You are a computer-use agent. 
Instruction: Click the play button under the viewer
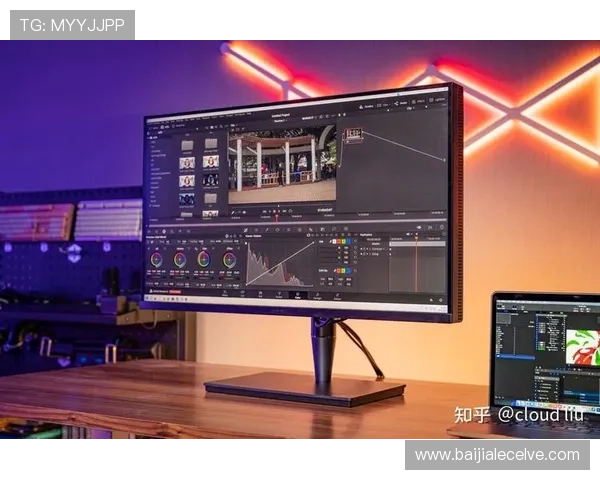[278, 212]
